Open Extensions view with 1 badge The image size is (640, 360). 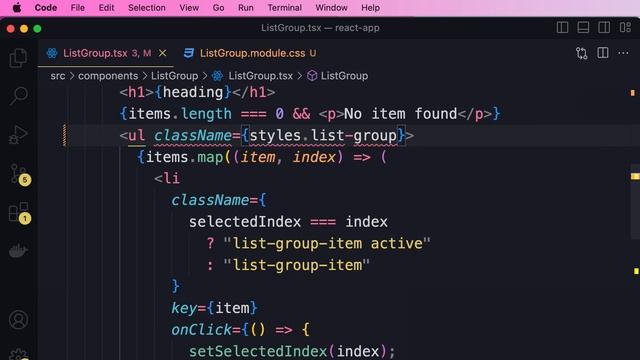click(x=19, y=213)
